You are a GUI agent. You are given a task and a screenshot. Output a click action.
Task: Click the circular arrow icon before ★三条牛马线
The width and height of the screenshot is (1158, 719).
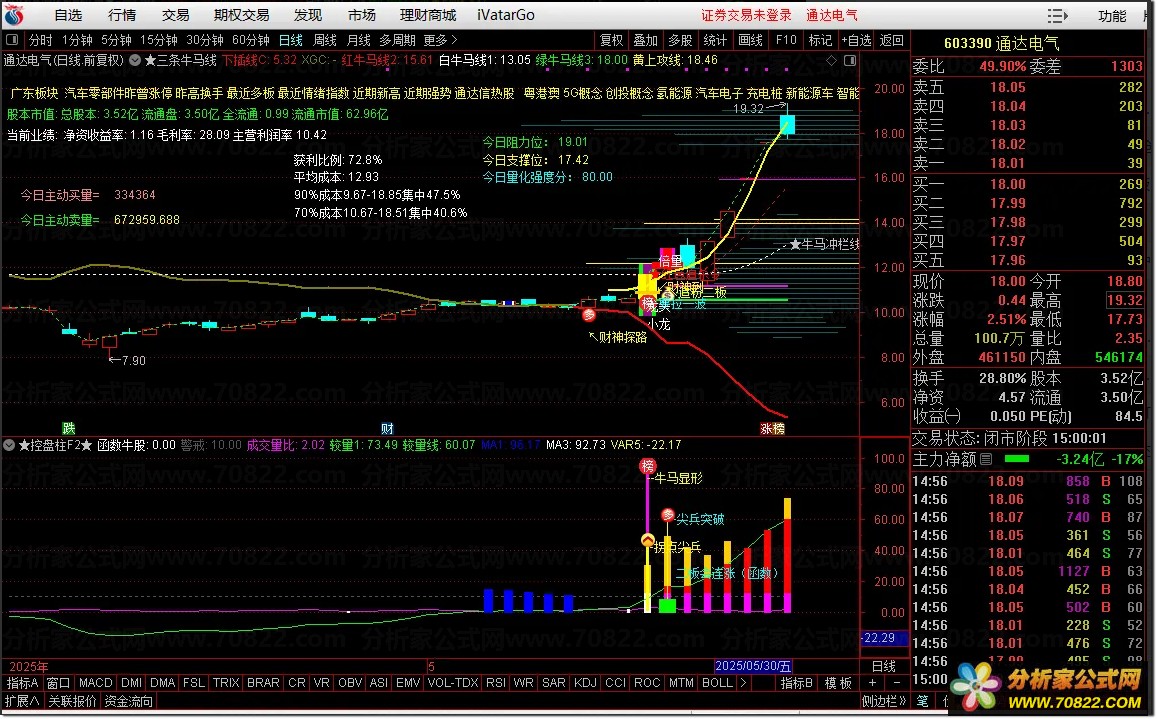tap(135, 61)
